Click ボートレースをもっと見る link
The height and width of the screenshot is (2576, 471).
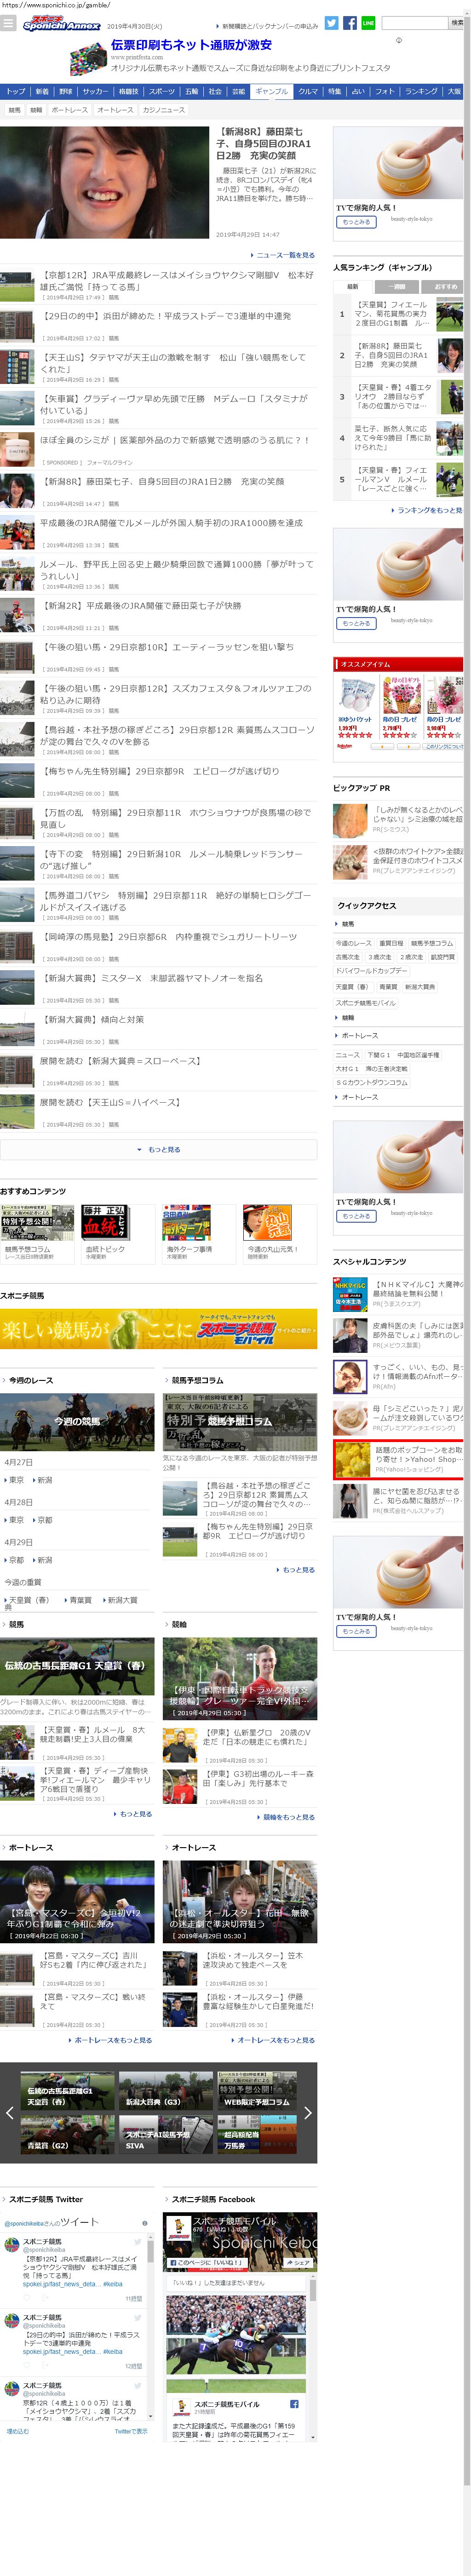pos(110,2039)
